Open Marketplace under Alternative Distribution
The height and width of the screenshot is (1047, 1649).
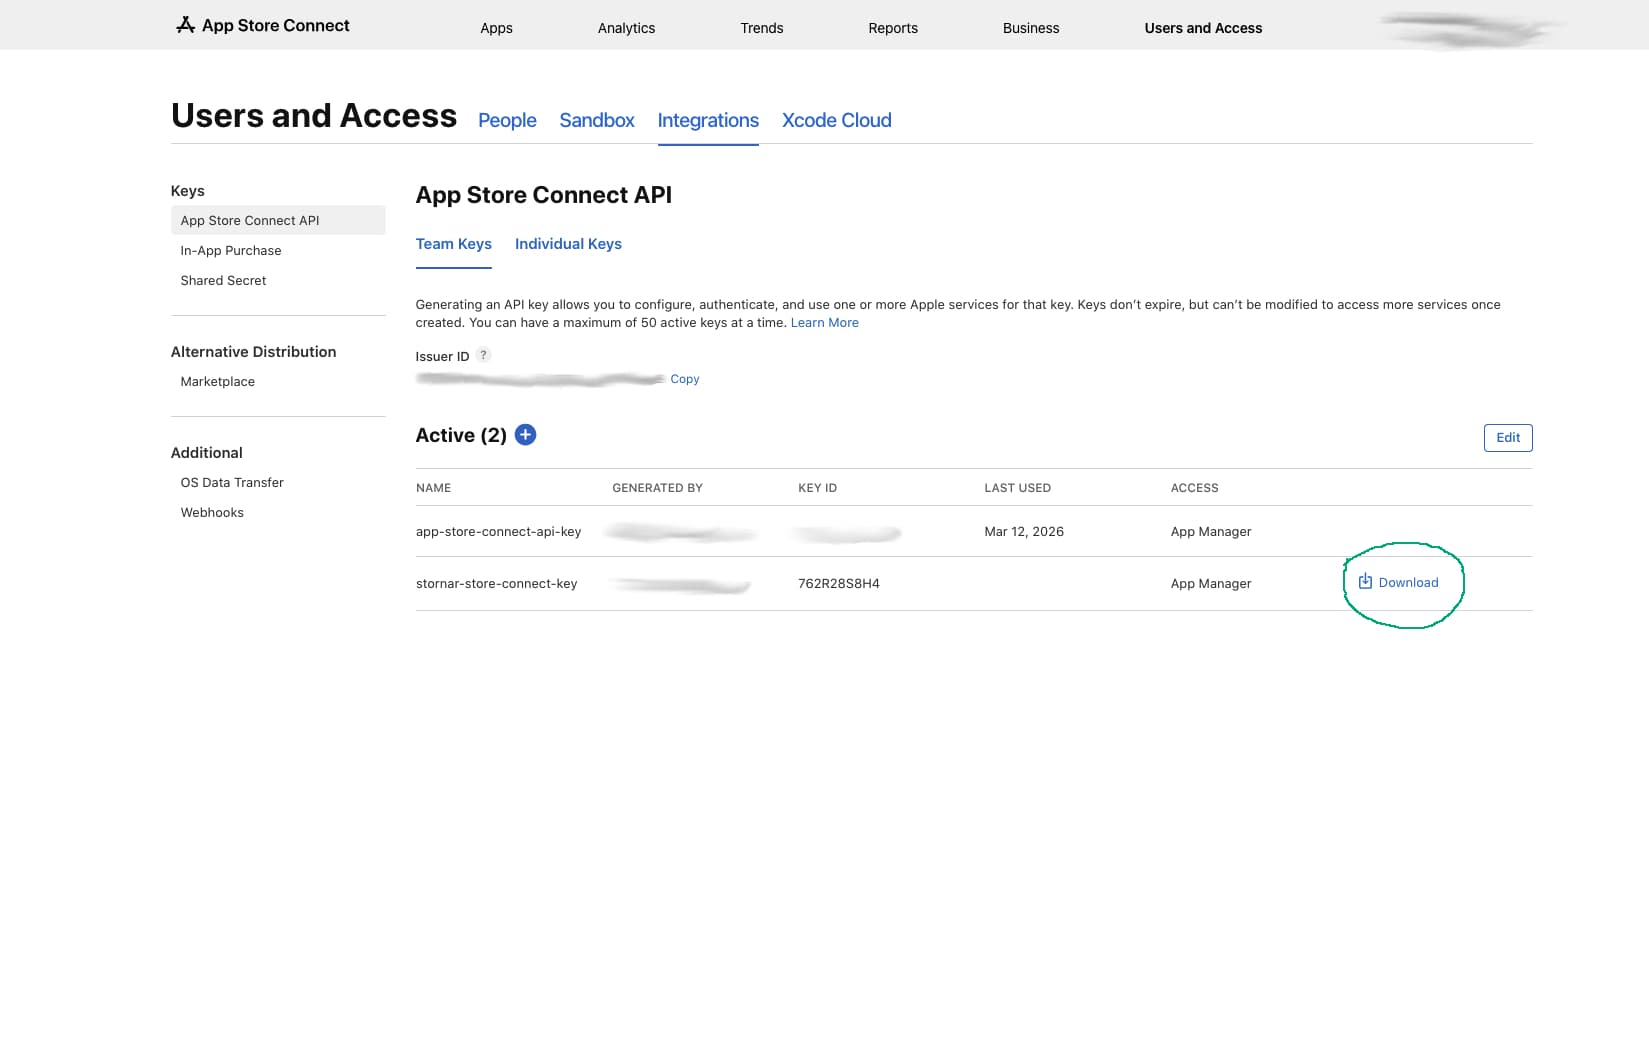click(217, 381)
